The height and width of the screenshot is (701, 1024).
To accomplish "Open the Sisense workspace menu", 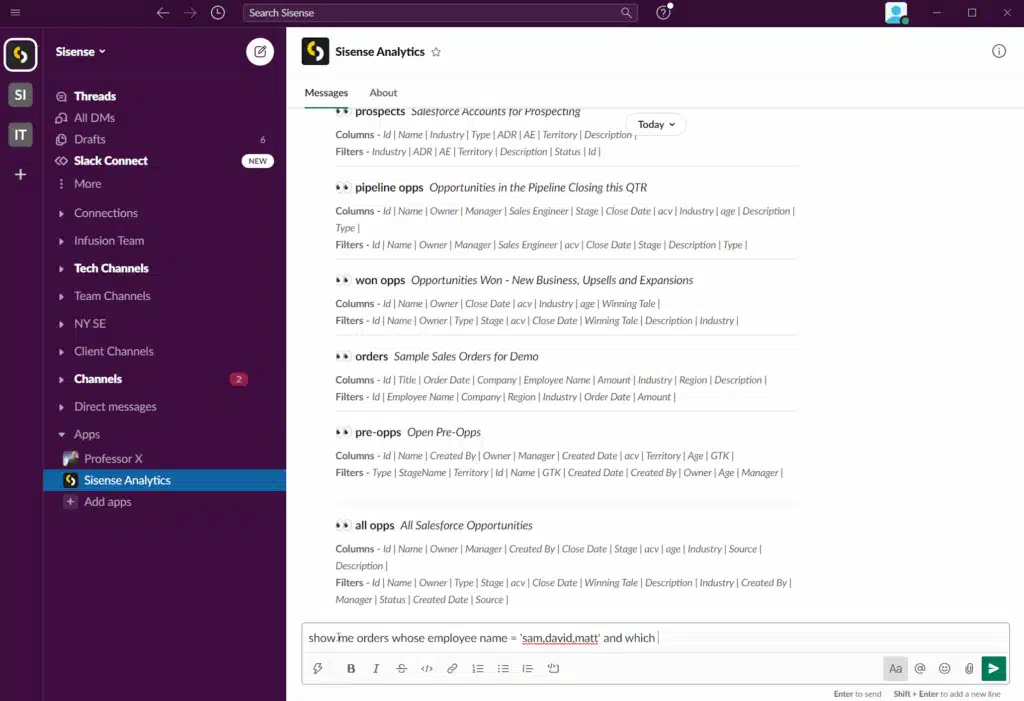I will click(x=80, y=52).
